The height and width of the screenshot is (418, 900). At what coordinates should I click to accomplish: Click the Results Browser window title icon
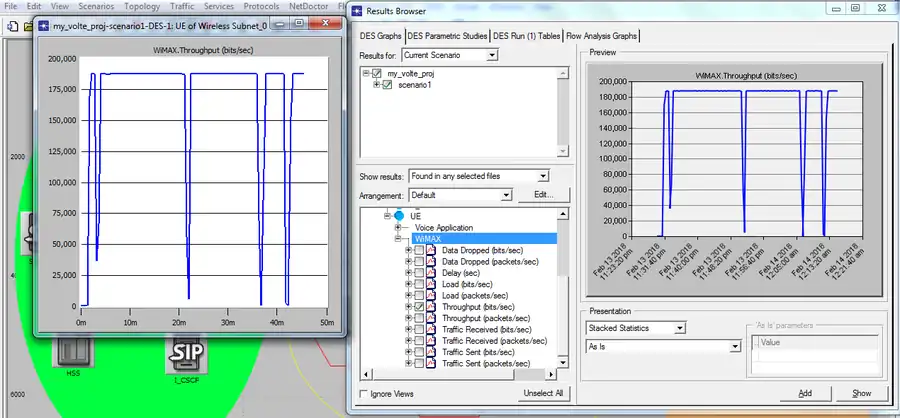pyautogui.click(x=357, y=11)
